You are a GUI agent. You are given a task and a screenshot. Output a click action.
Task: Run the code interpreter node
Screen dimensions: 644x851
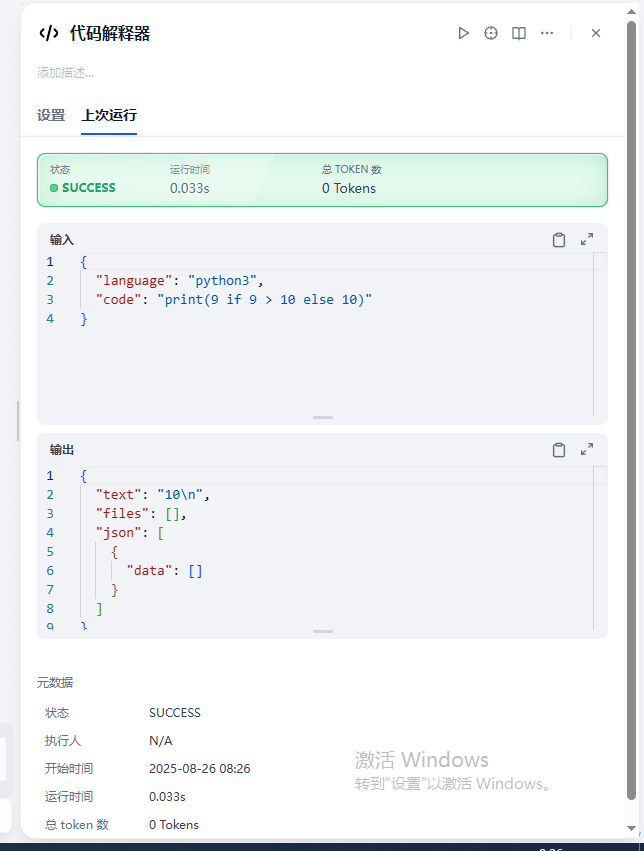click(x=463, y=33)
